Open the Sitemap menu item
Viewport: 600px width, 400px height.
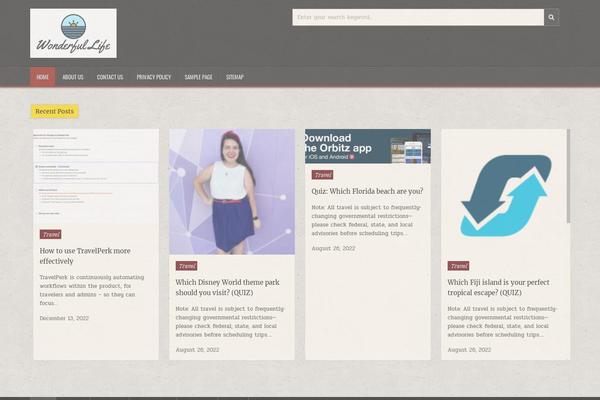click(235, 77)
